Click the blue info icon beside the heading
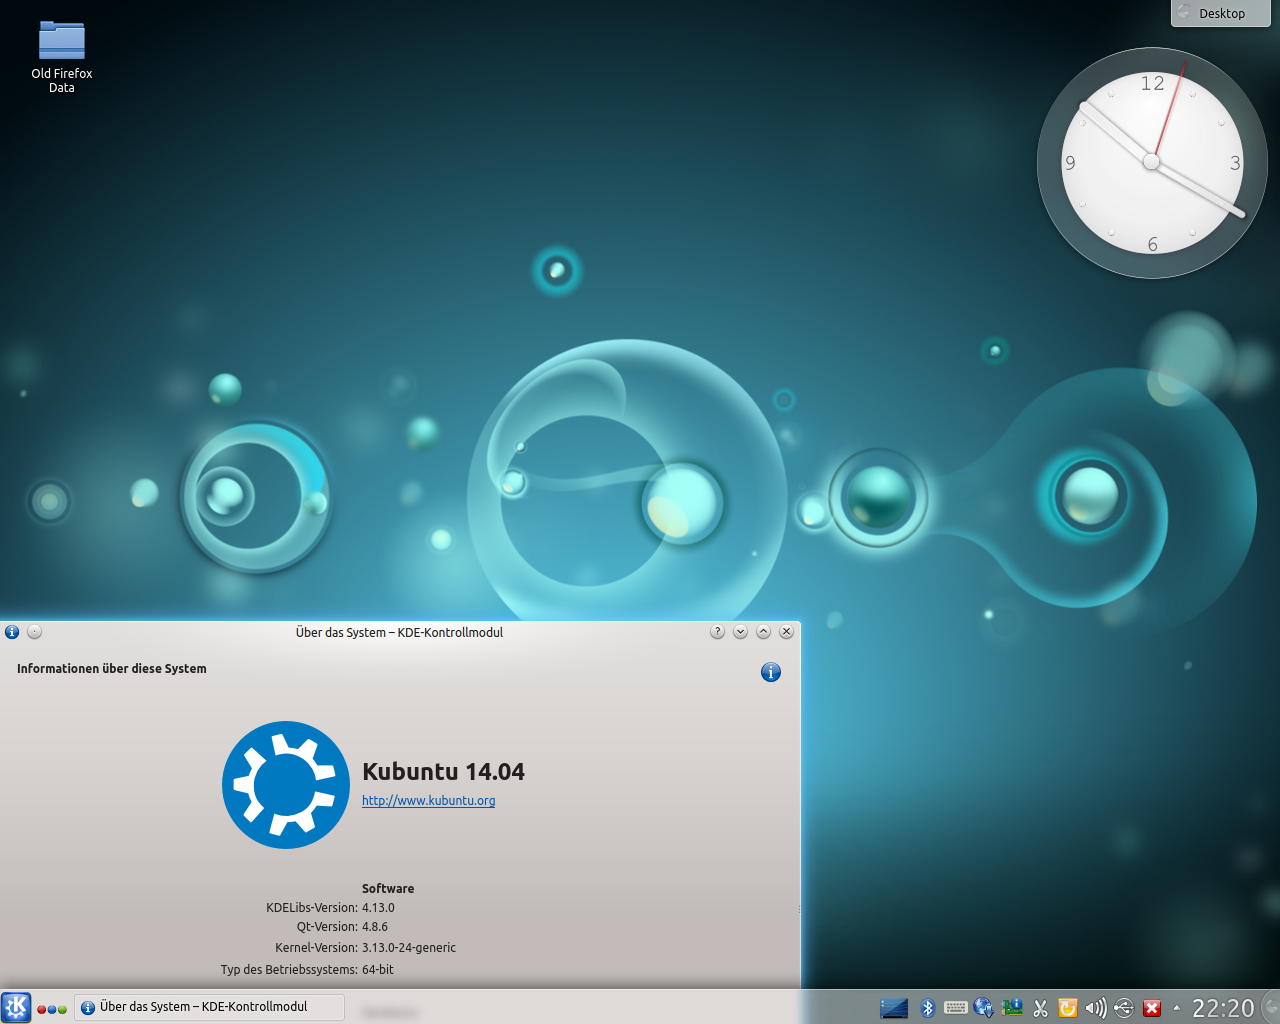This screenshot has height=1024, width=1280. pos(770,672)
